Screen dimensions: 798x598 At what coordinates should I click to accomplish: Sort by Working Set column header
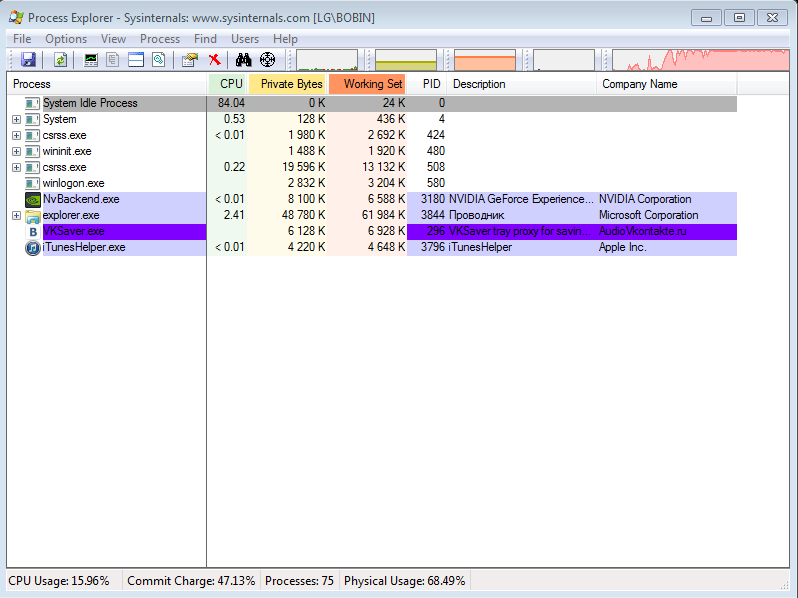pyautogui.click(x=367, y=84)
